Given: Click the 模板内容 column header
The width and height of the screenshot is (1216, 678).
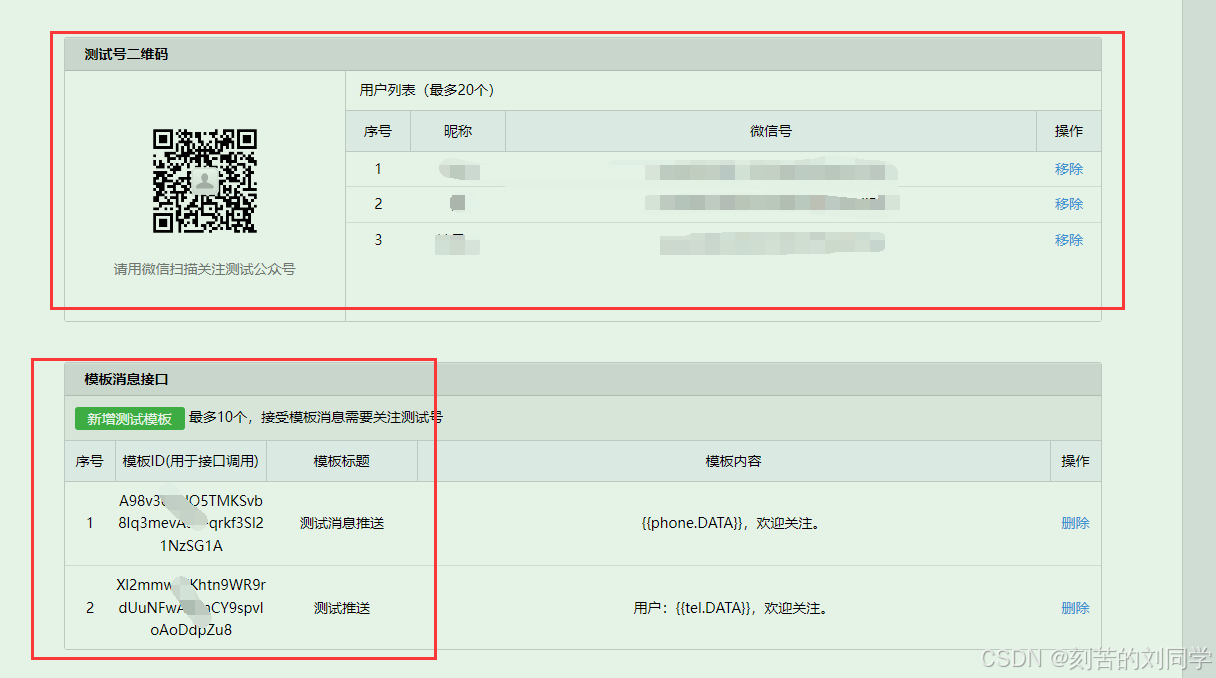Looking at the screenshot, I should pyautogui.click(x=734, y=461).
